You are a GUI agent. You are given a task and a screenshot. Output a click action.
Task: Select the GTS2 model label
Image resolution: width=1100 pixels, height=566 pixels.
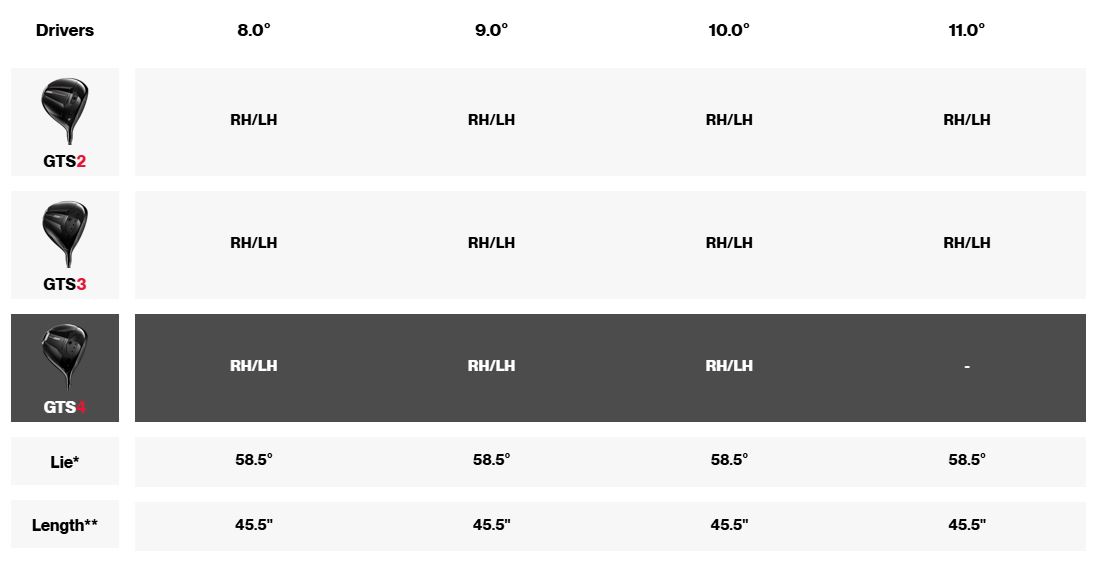click(x=65, y=161)
